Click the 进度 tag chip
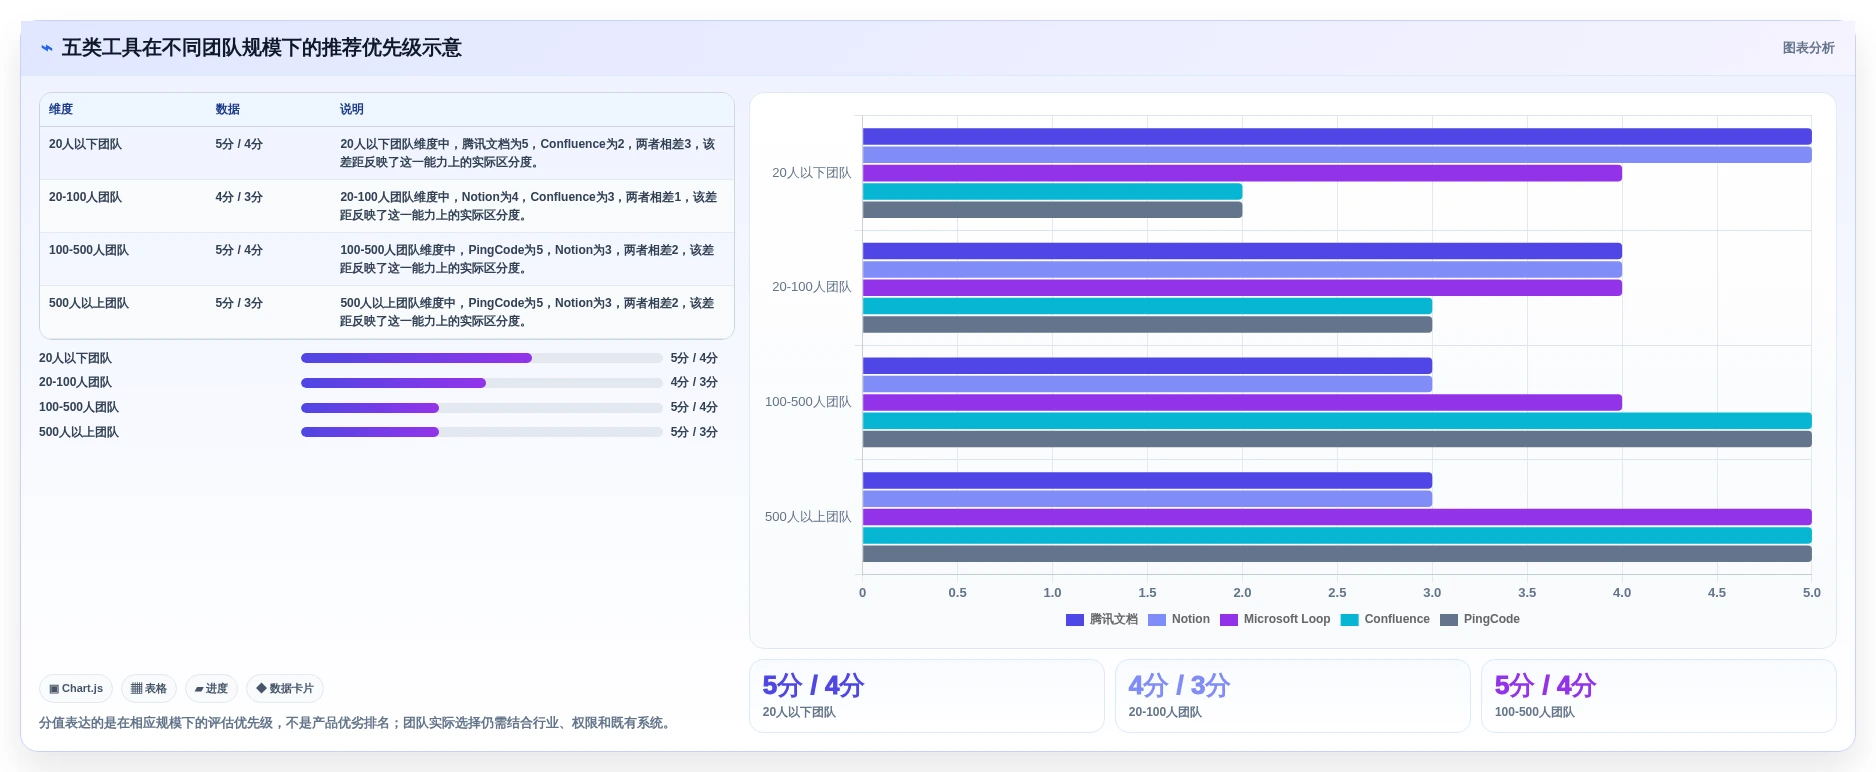1876x772 pixels. 211,688
